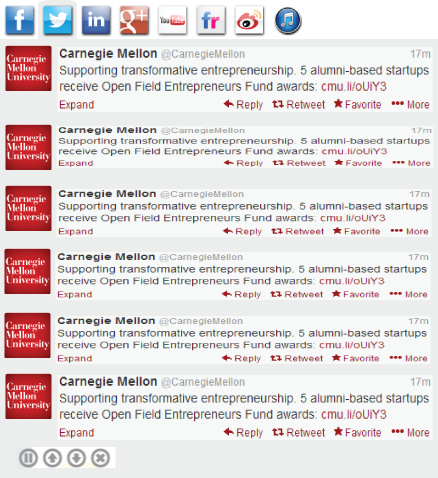The height and width of the screenshot is (478, 438).
Task: Retweet the last tweet
Action: click(298, 433)
